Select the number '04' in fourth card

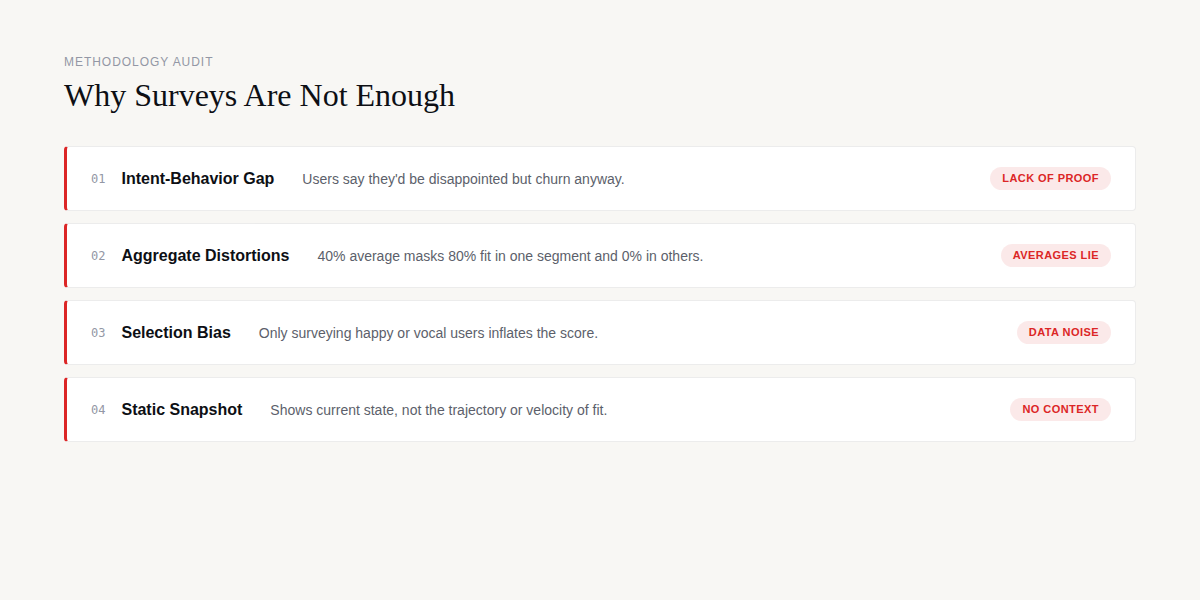[98, 410]
